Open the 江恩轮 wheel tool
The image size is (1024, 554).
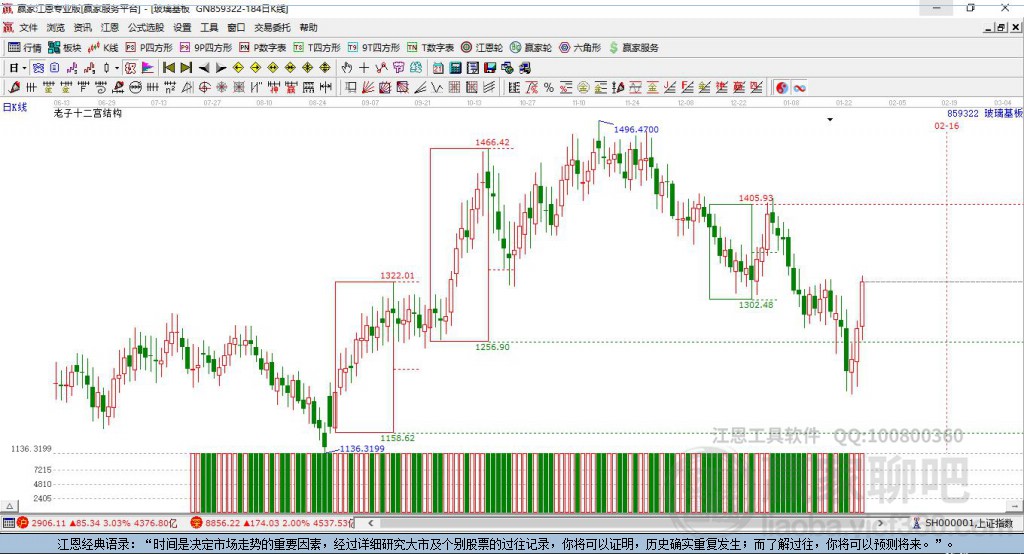[482, 48]
